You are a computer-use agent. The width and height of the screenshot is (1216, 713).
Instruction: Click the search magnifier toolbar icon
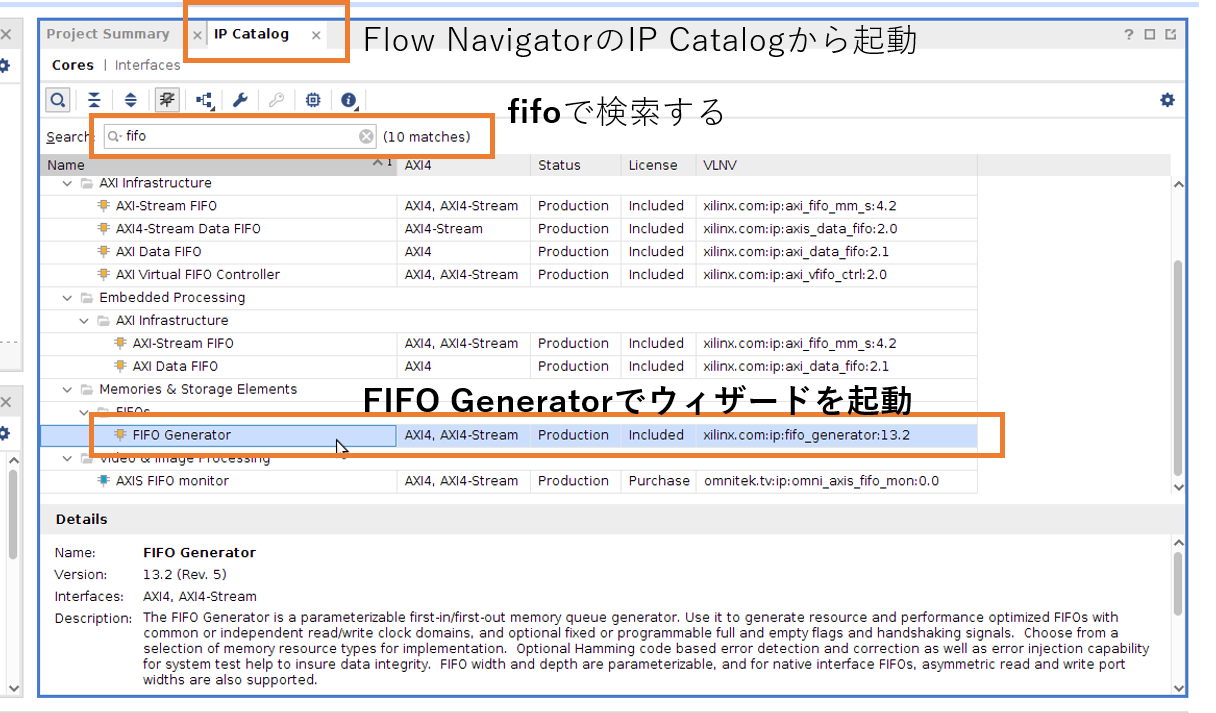(58, 100)
